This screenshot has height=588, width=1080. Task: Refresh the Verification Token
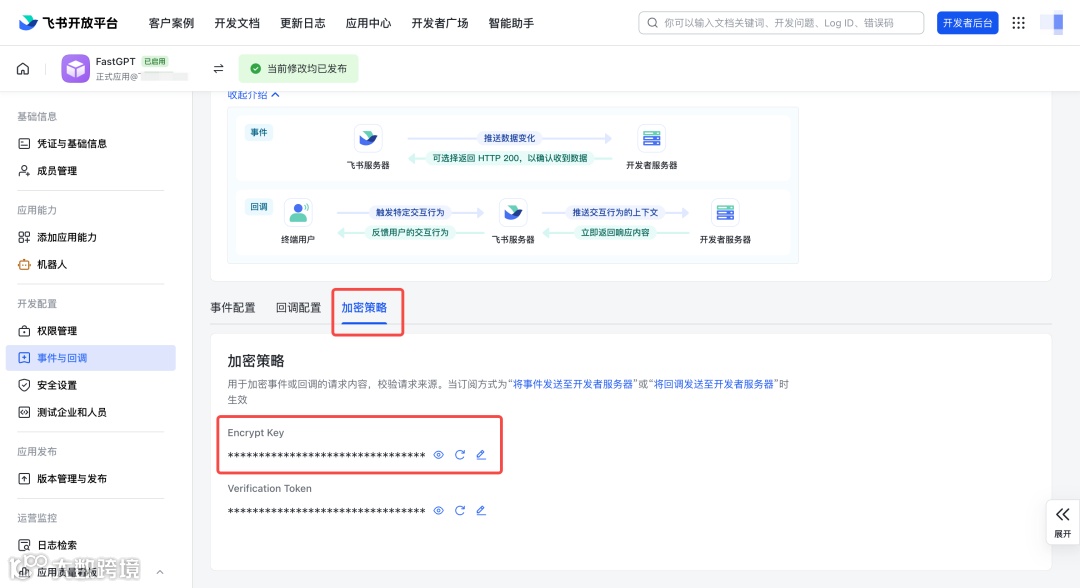tap(459, 511)
